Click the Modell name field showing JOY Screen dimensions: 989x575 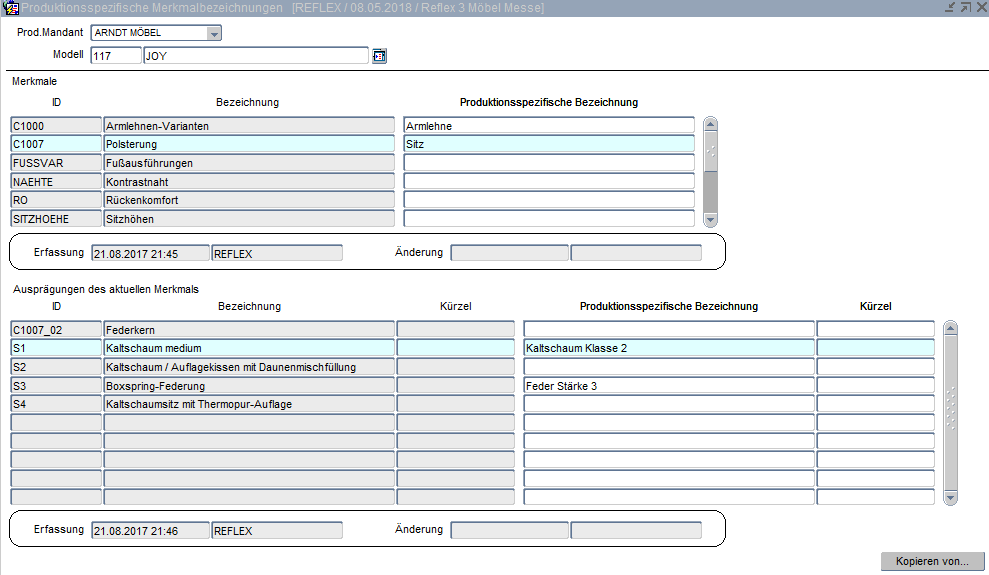pyautogui.click(x=256, y=56)
